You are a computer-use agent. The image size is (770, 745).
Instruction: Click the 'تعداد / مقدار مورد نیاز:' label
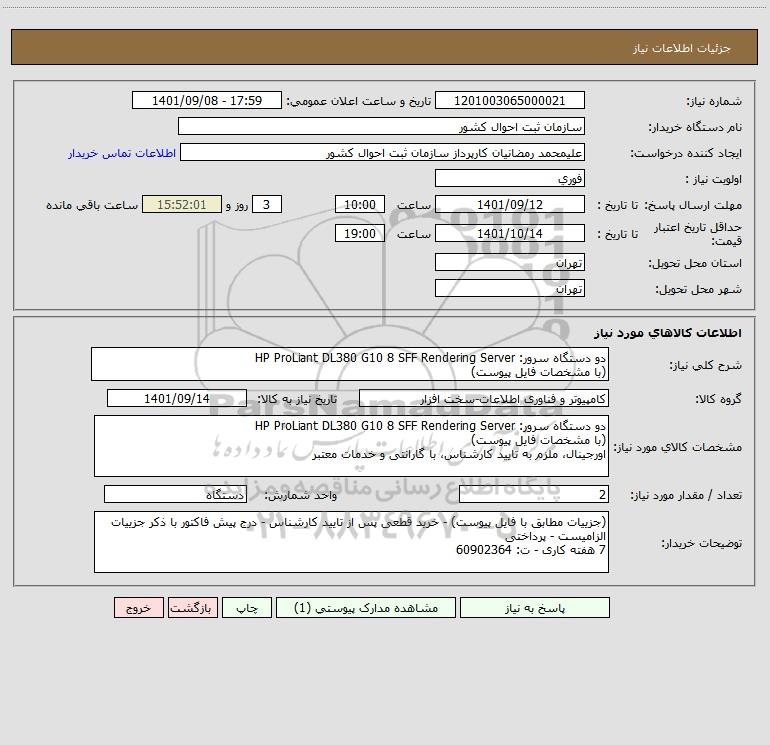[x=686, y=495]
